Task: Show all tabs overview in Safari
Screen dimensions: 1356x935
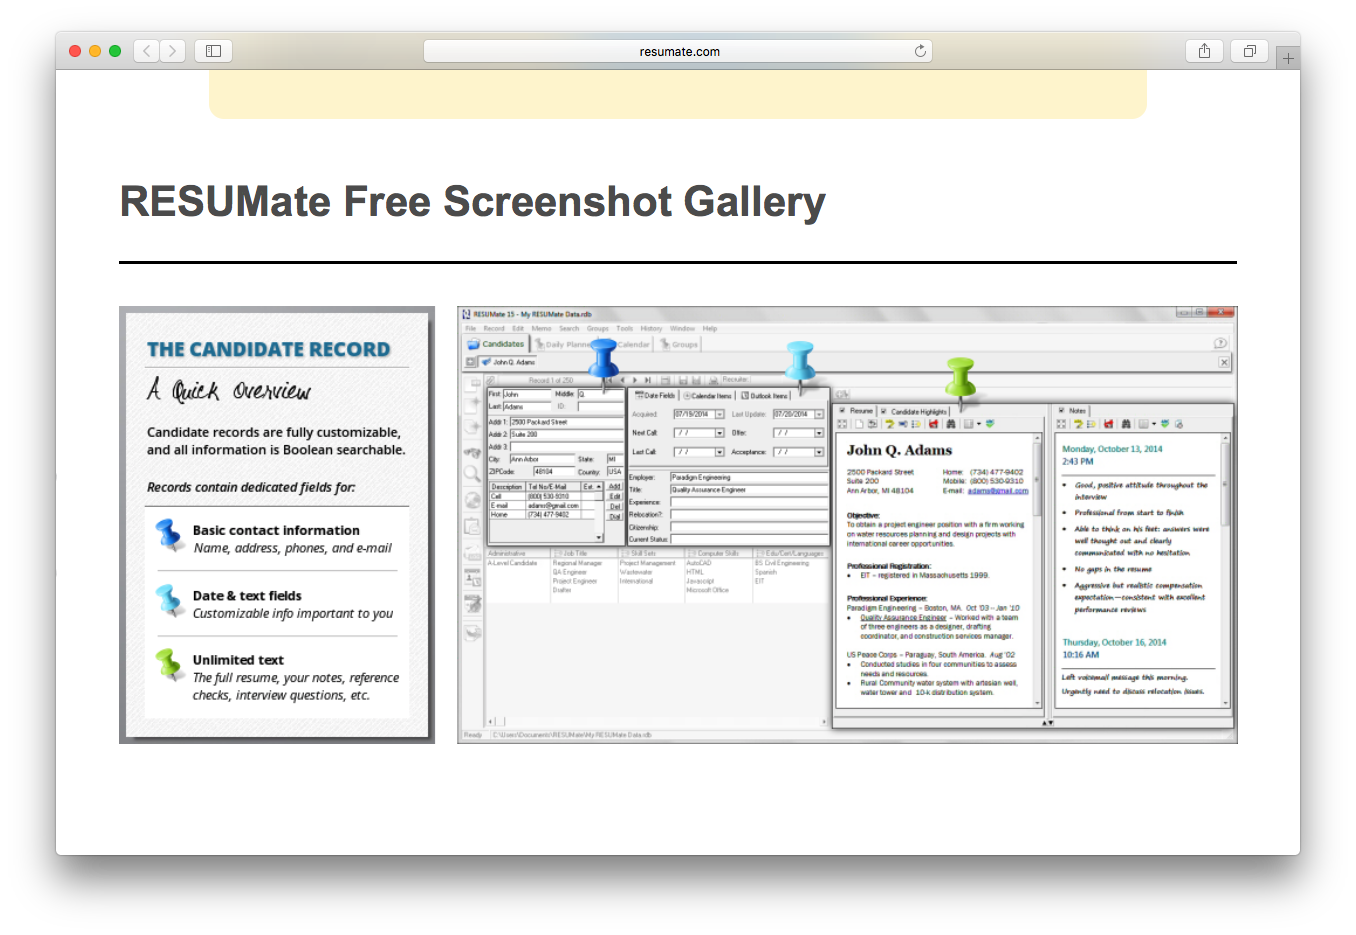Action: 1249,51
